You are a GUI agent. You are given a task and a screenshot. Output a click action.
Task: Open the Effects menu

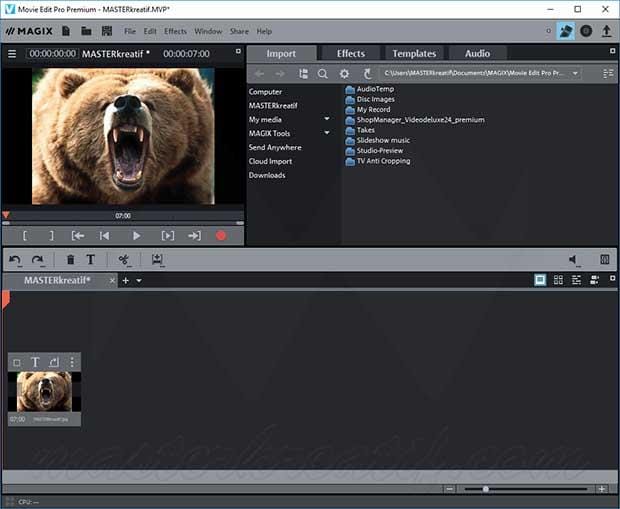click(x=175, y=31)
